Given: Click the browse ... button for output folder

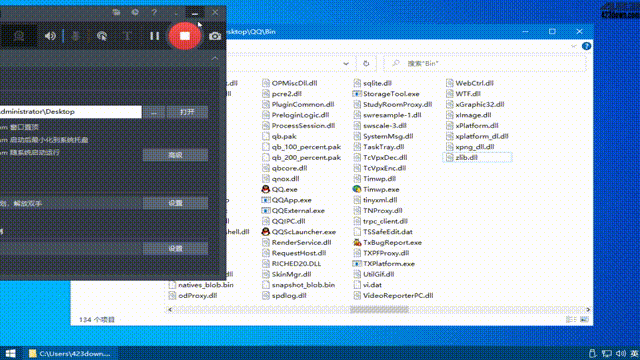Looking at the screenshot, I should tap(154, 112).
